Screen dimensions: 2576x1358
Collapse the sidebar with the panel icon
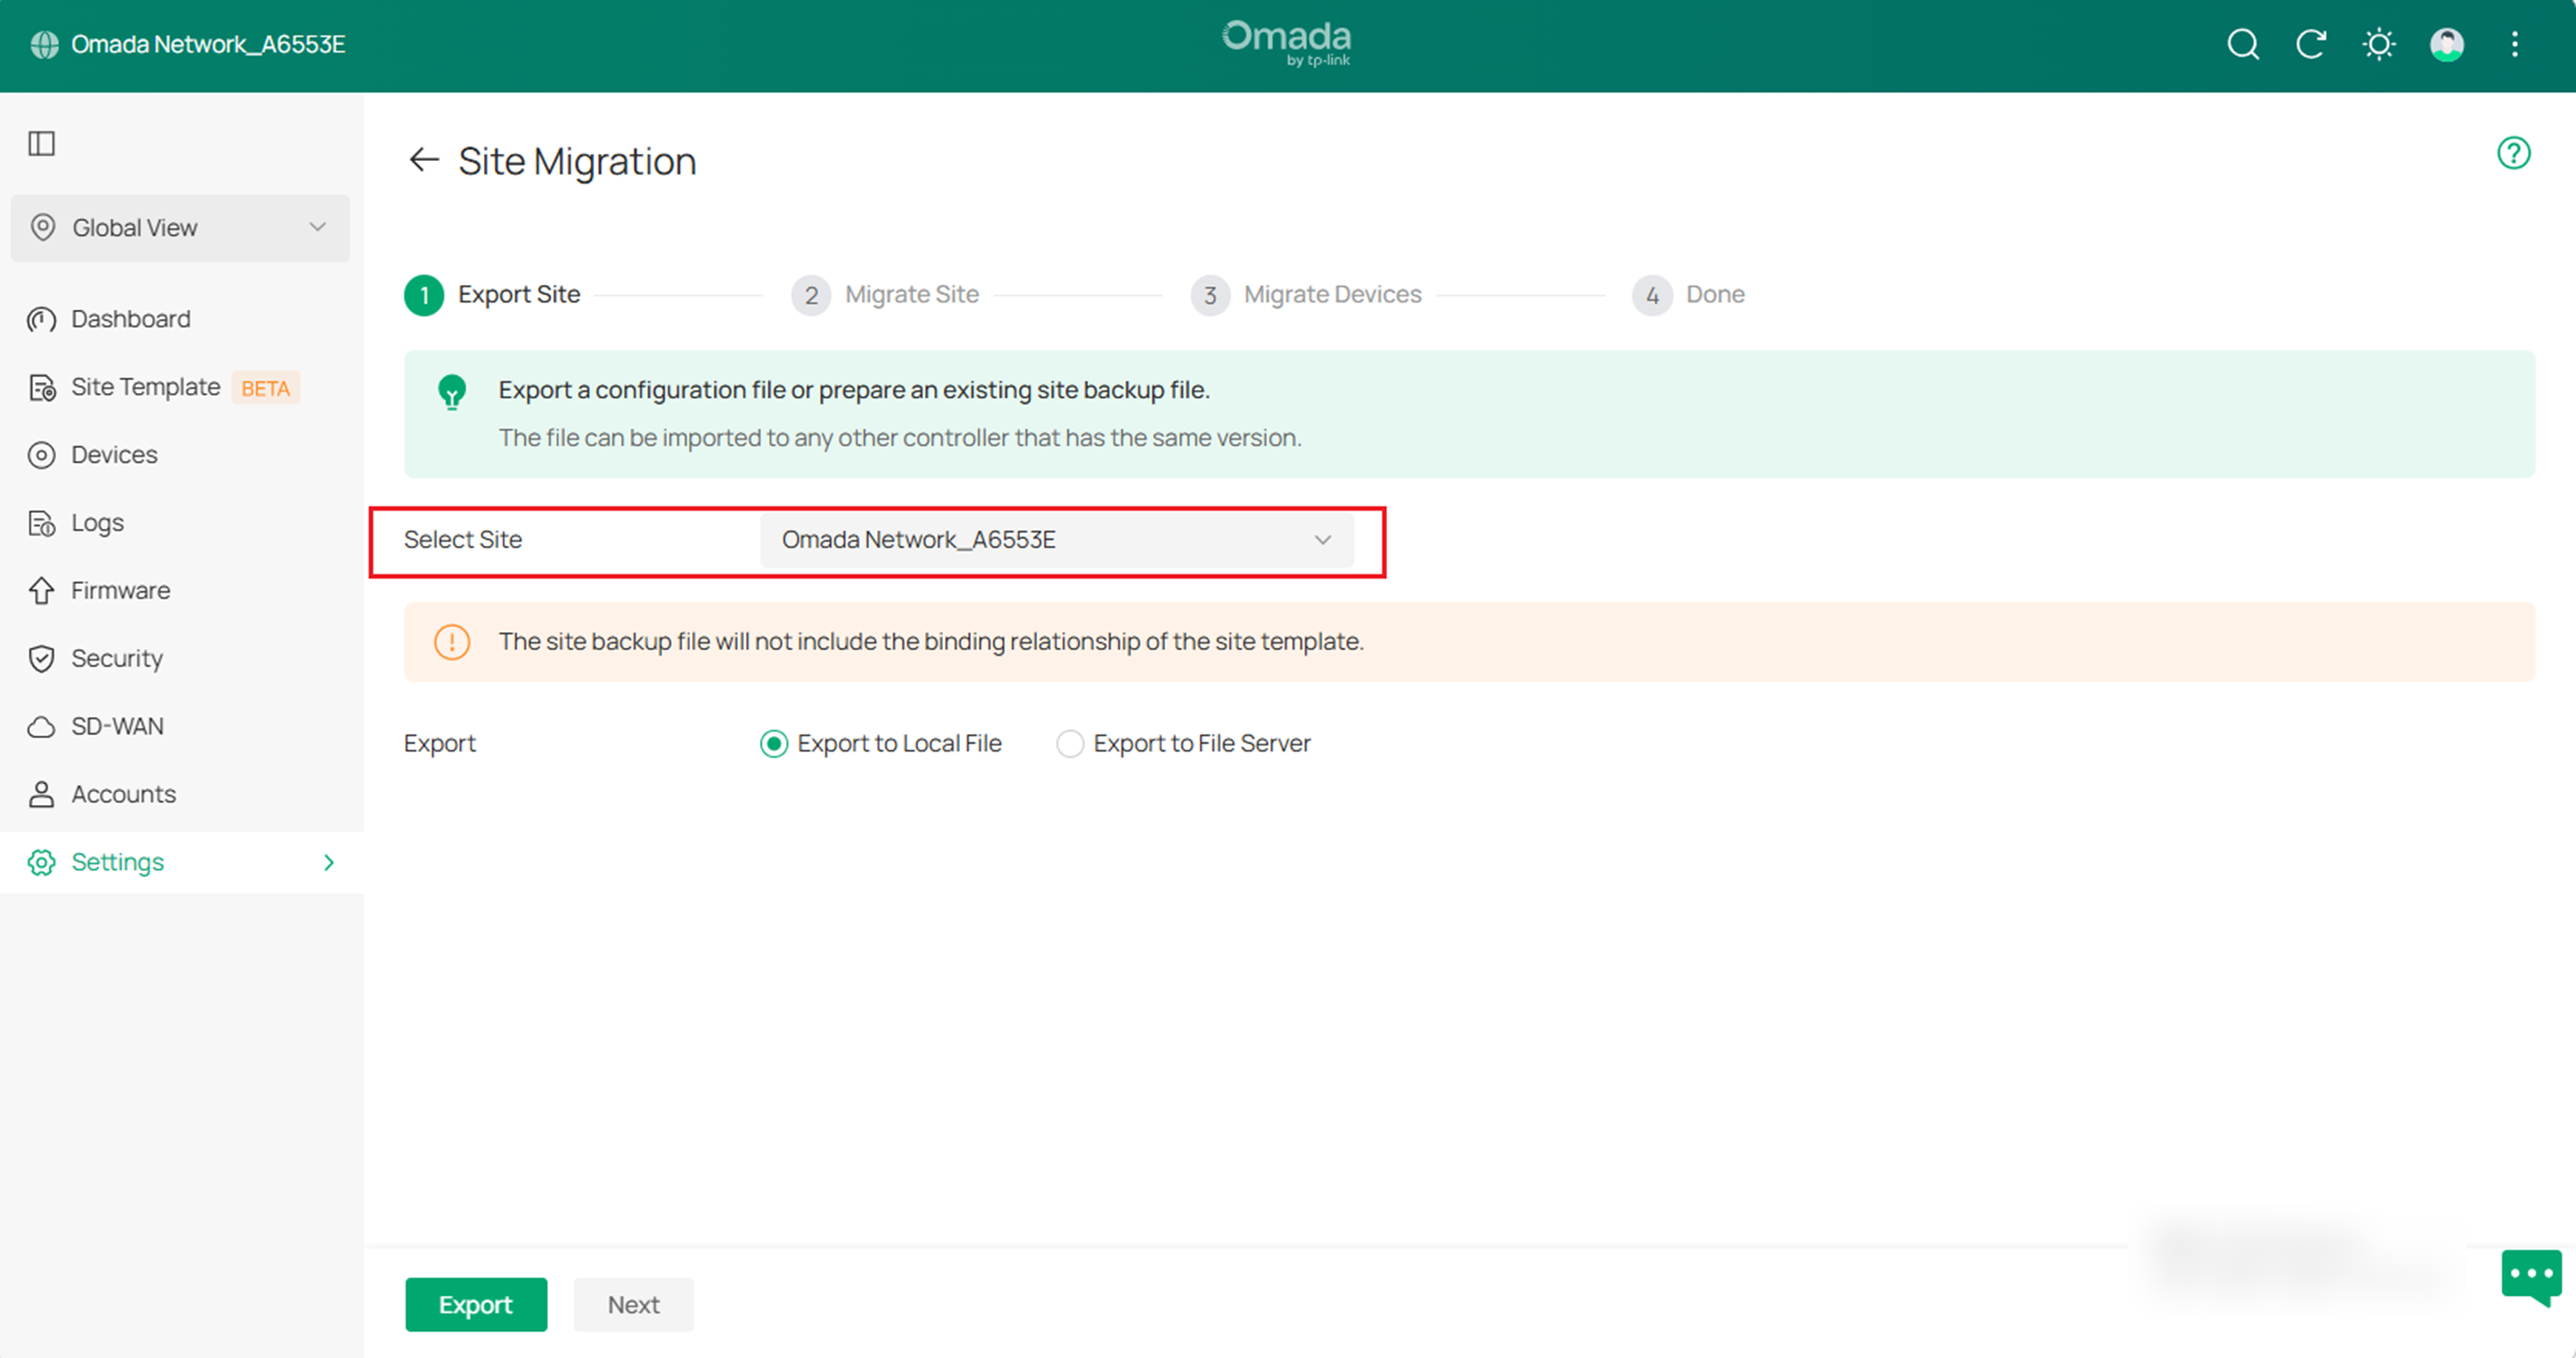(41, 144)
